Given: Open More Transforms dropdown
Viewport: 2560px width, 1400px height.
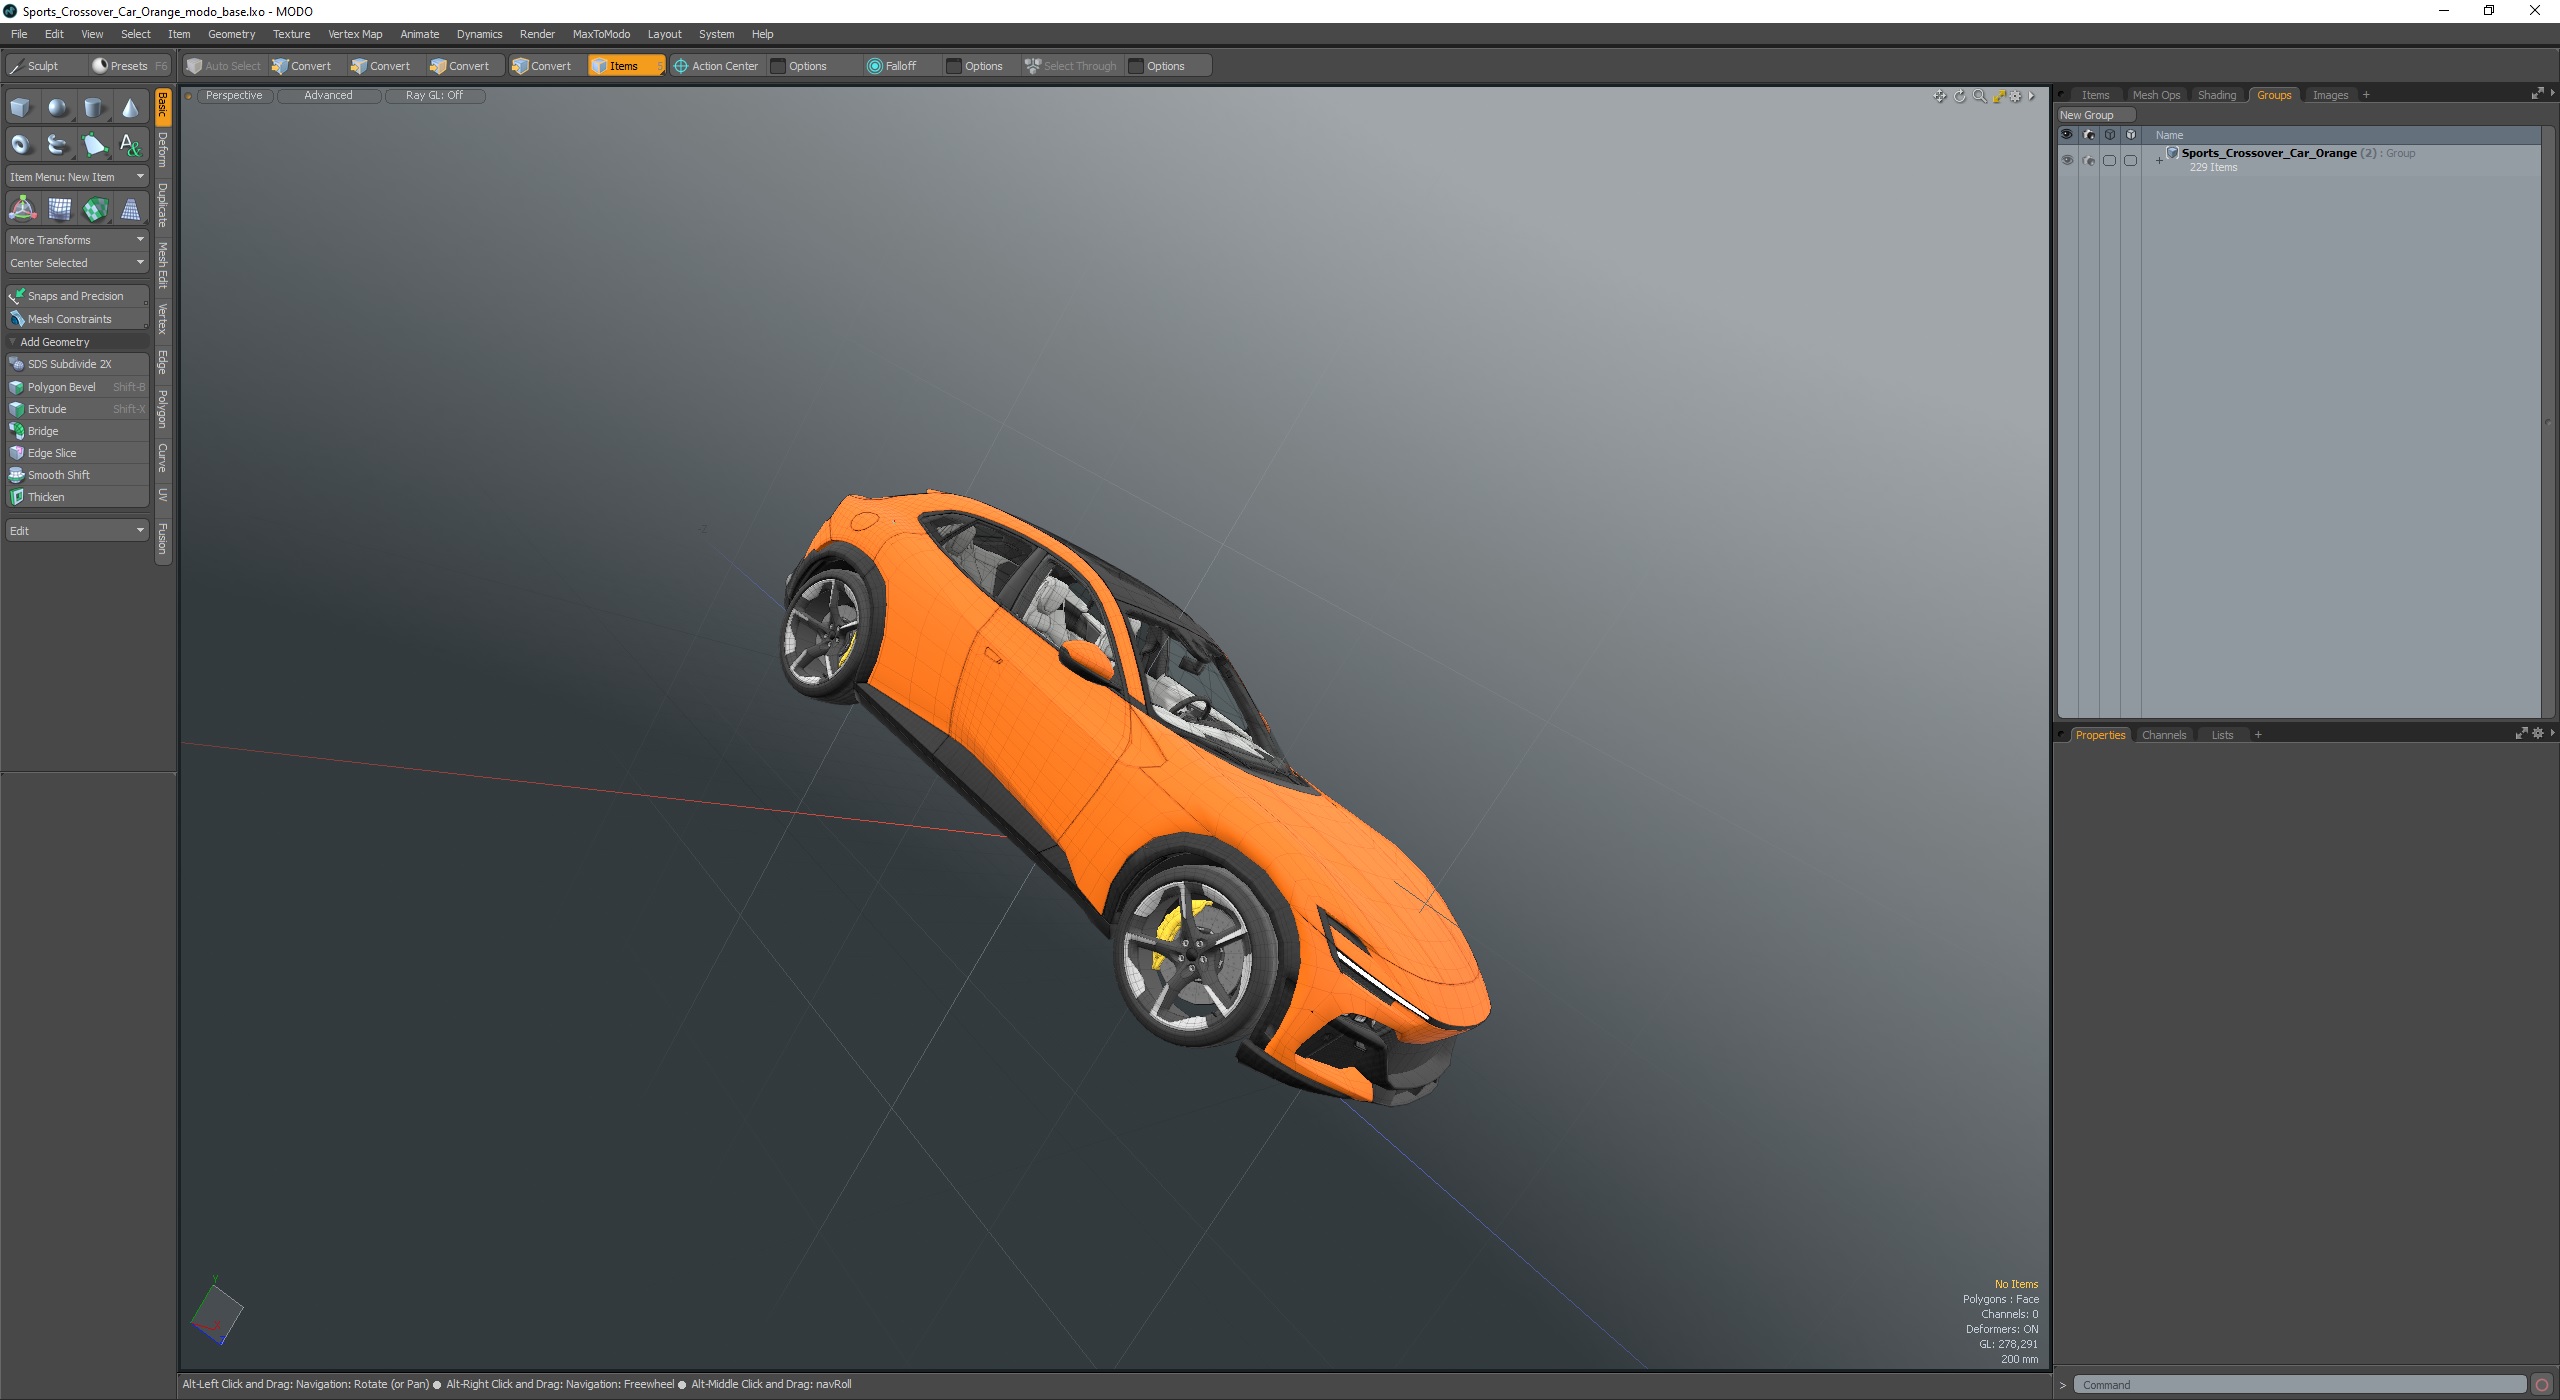Looking at the screenshot, I should (x=77, y=240).
